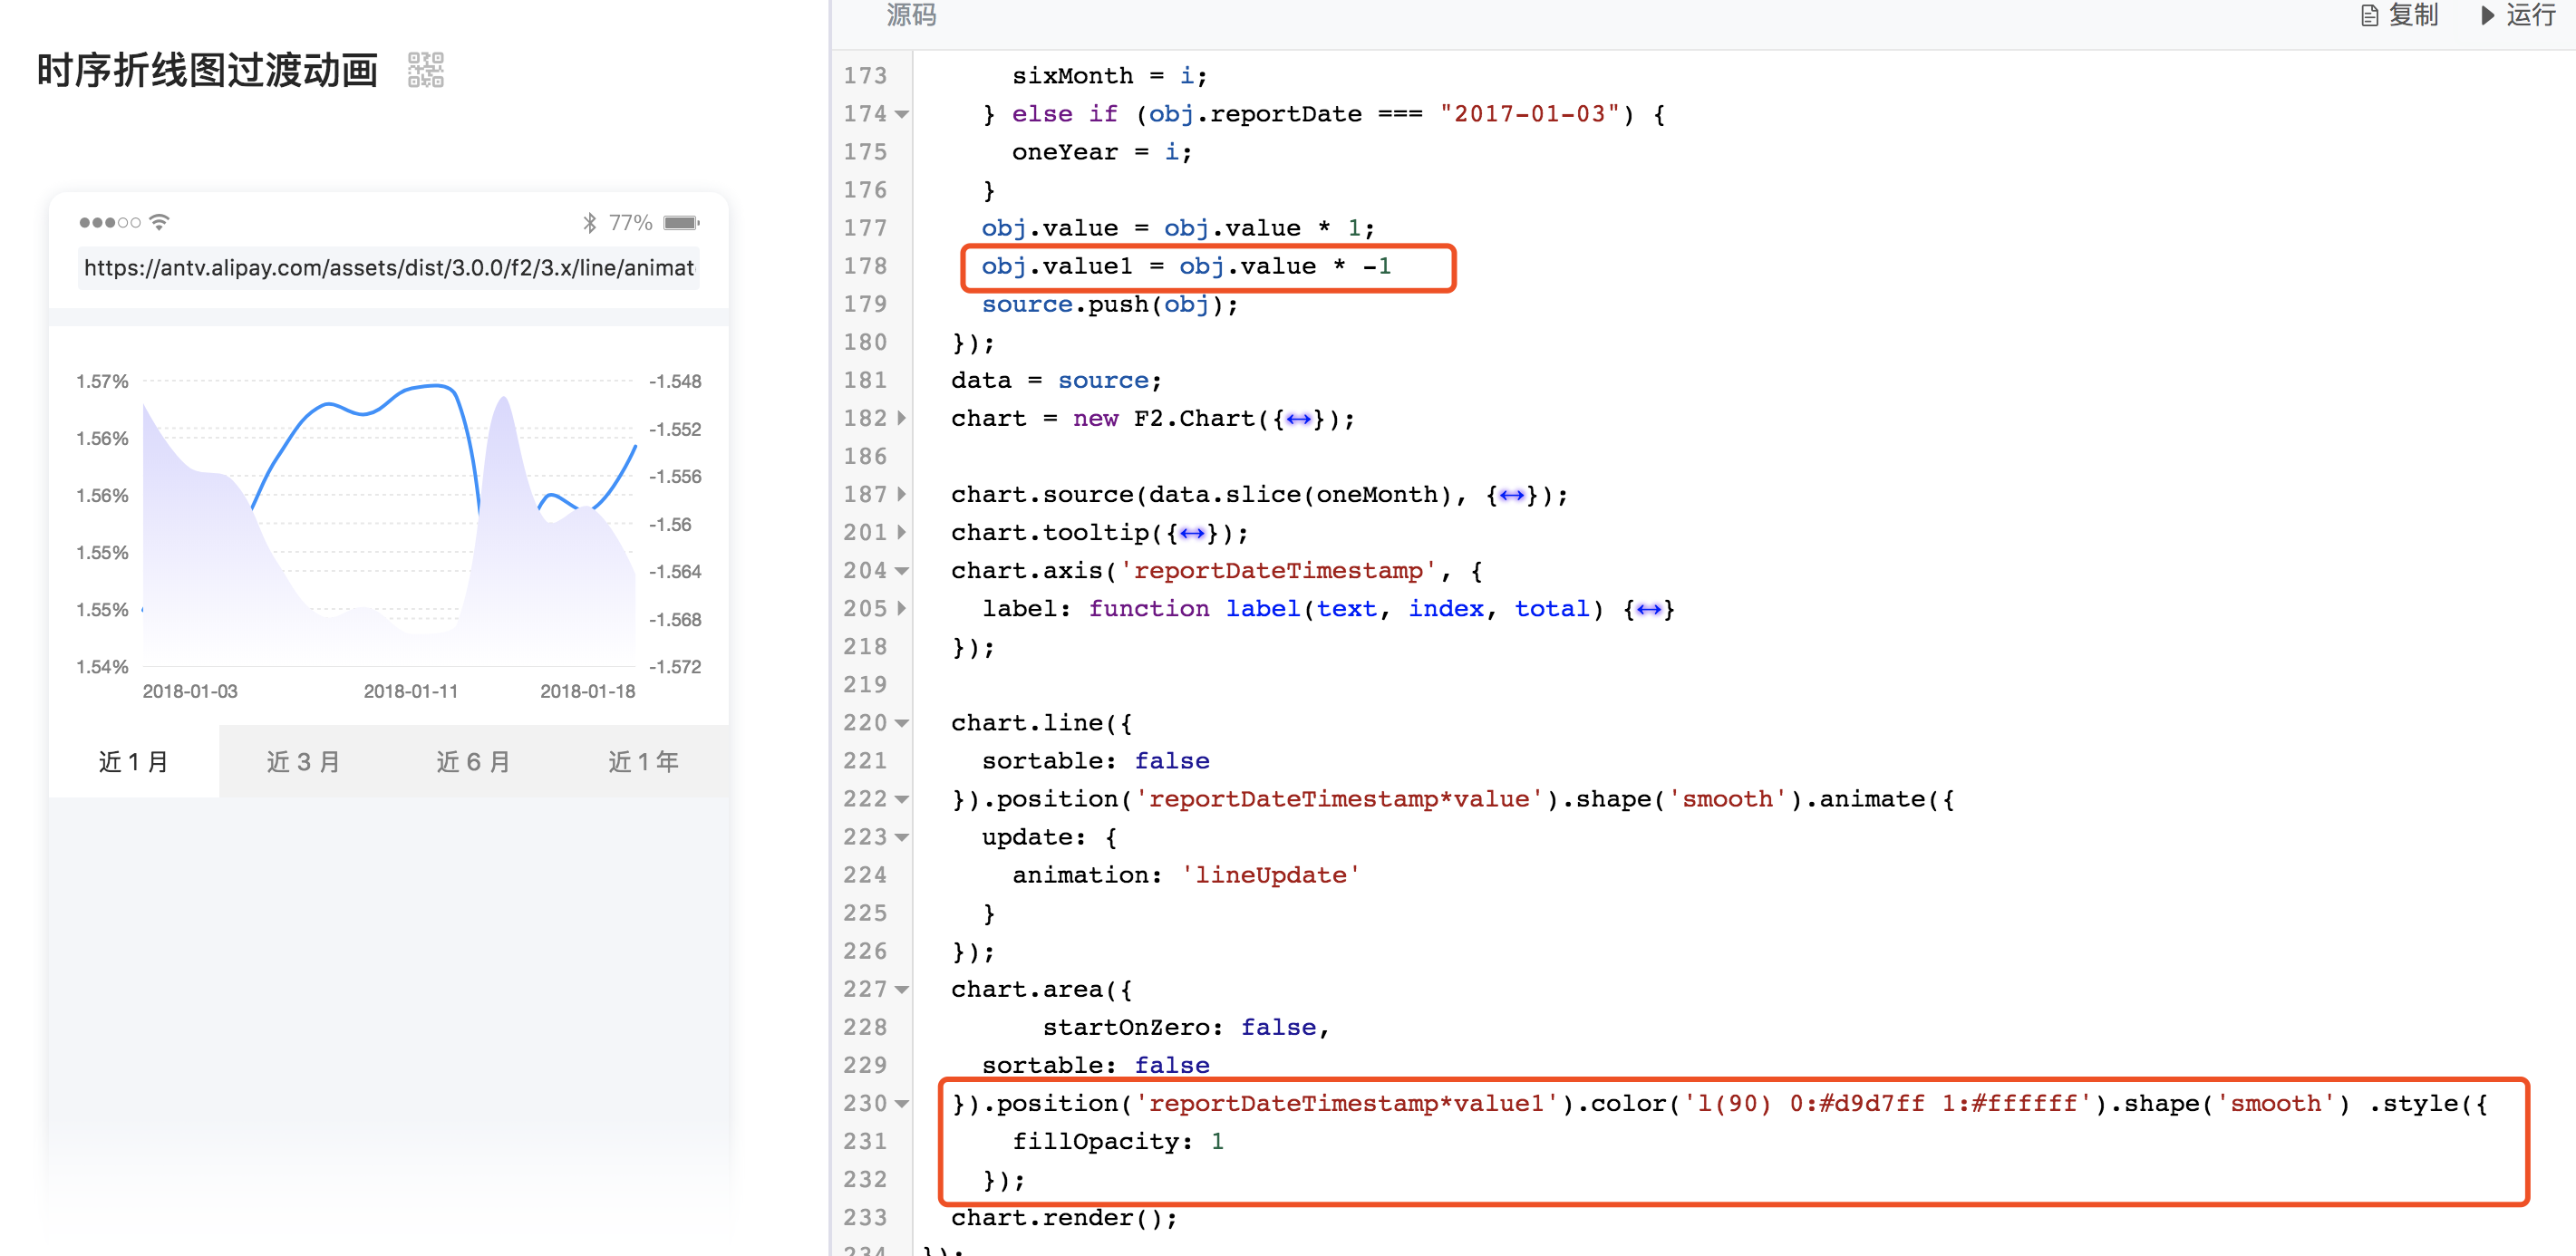Viewport: 2576px width, 1256px height.
Task: Expand folded code at line 182
Action: click(903, 418)
